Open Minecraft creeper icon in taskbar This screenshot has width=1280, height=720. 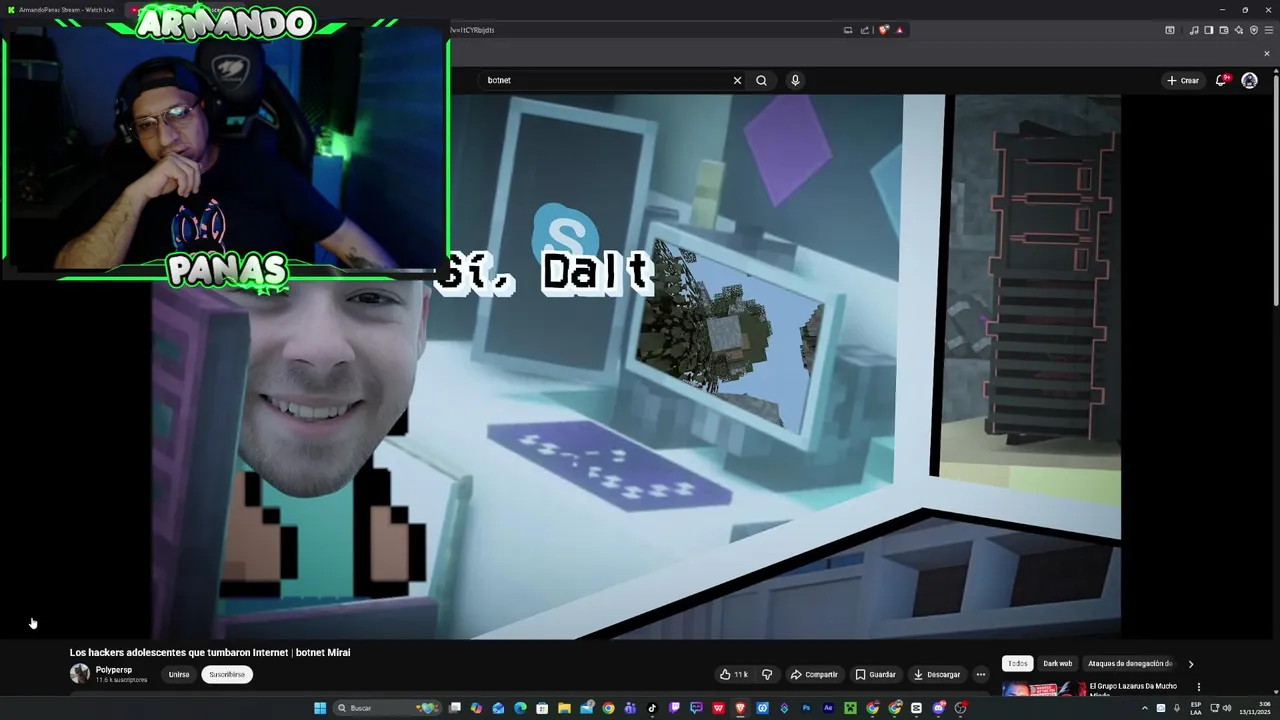850,708
